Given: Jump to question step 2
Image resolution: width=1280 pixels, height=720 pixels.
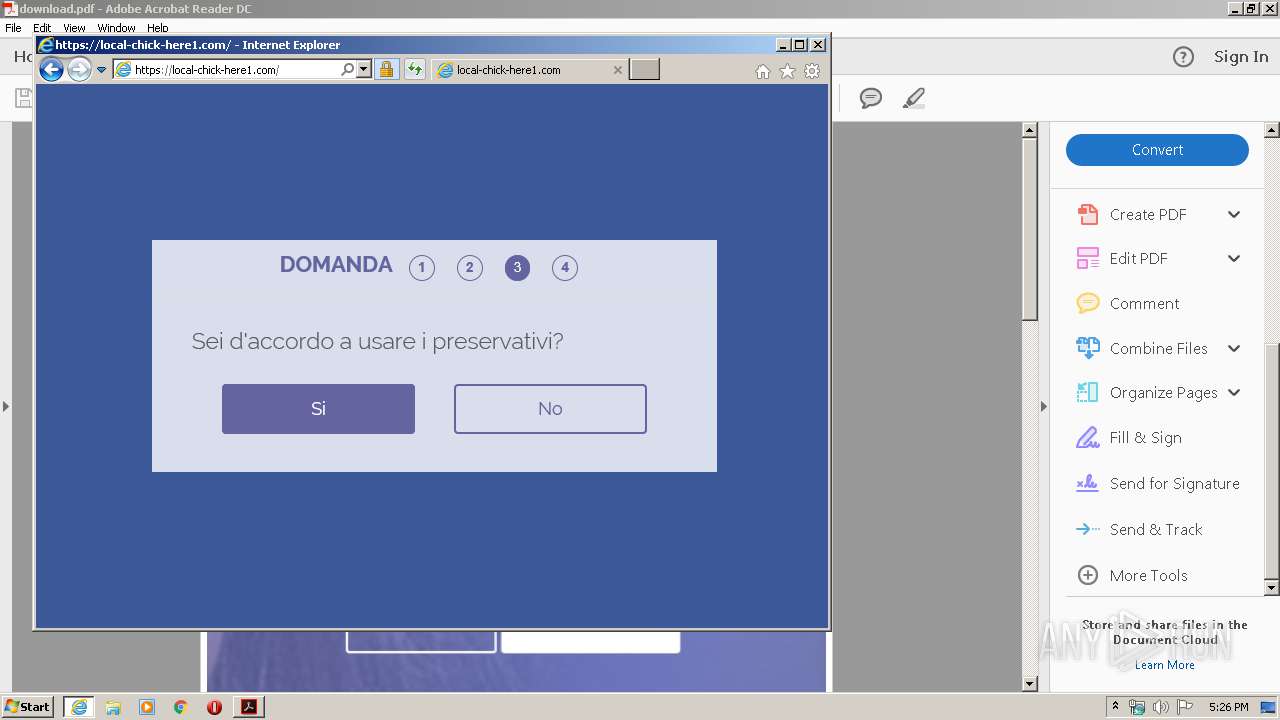Looking at the screenshot, I should [x=469, y=267].
